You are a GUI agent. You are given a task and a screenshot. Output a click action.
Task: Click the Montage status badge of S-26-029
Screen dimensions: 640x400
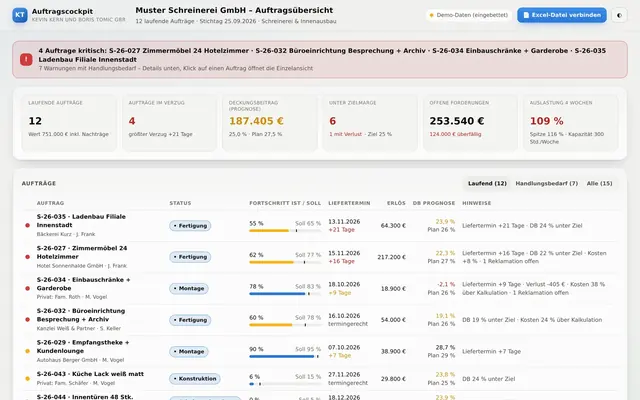(189, 351)
